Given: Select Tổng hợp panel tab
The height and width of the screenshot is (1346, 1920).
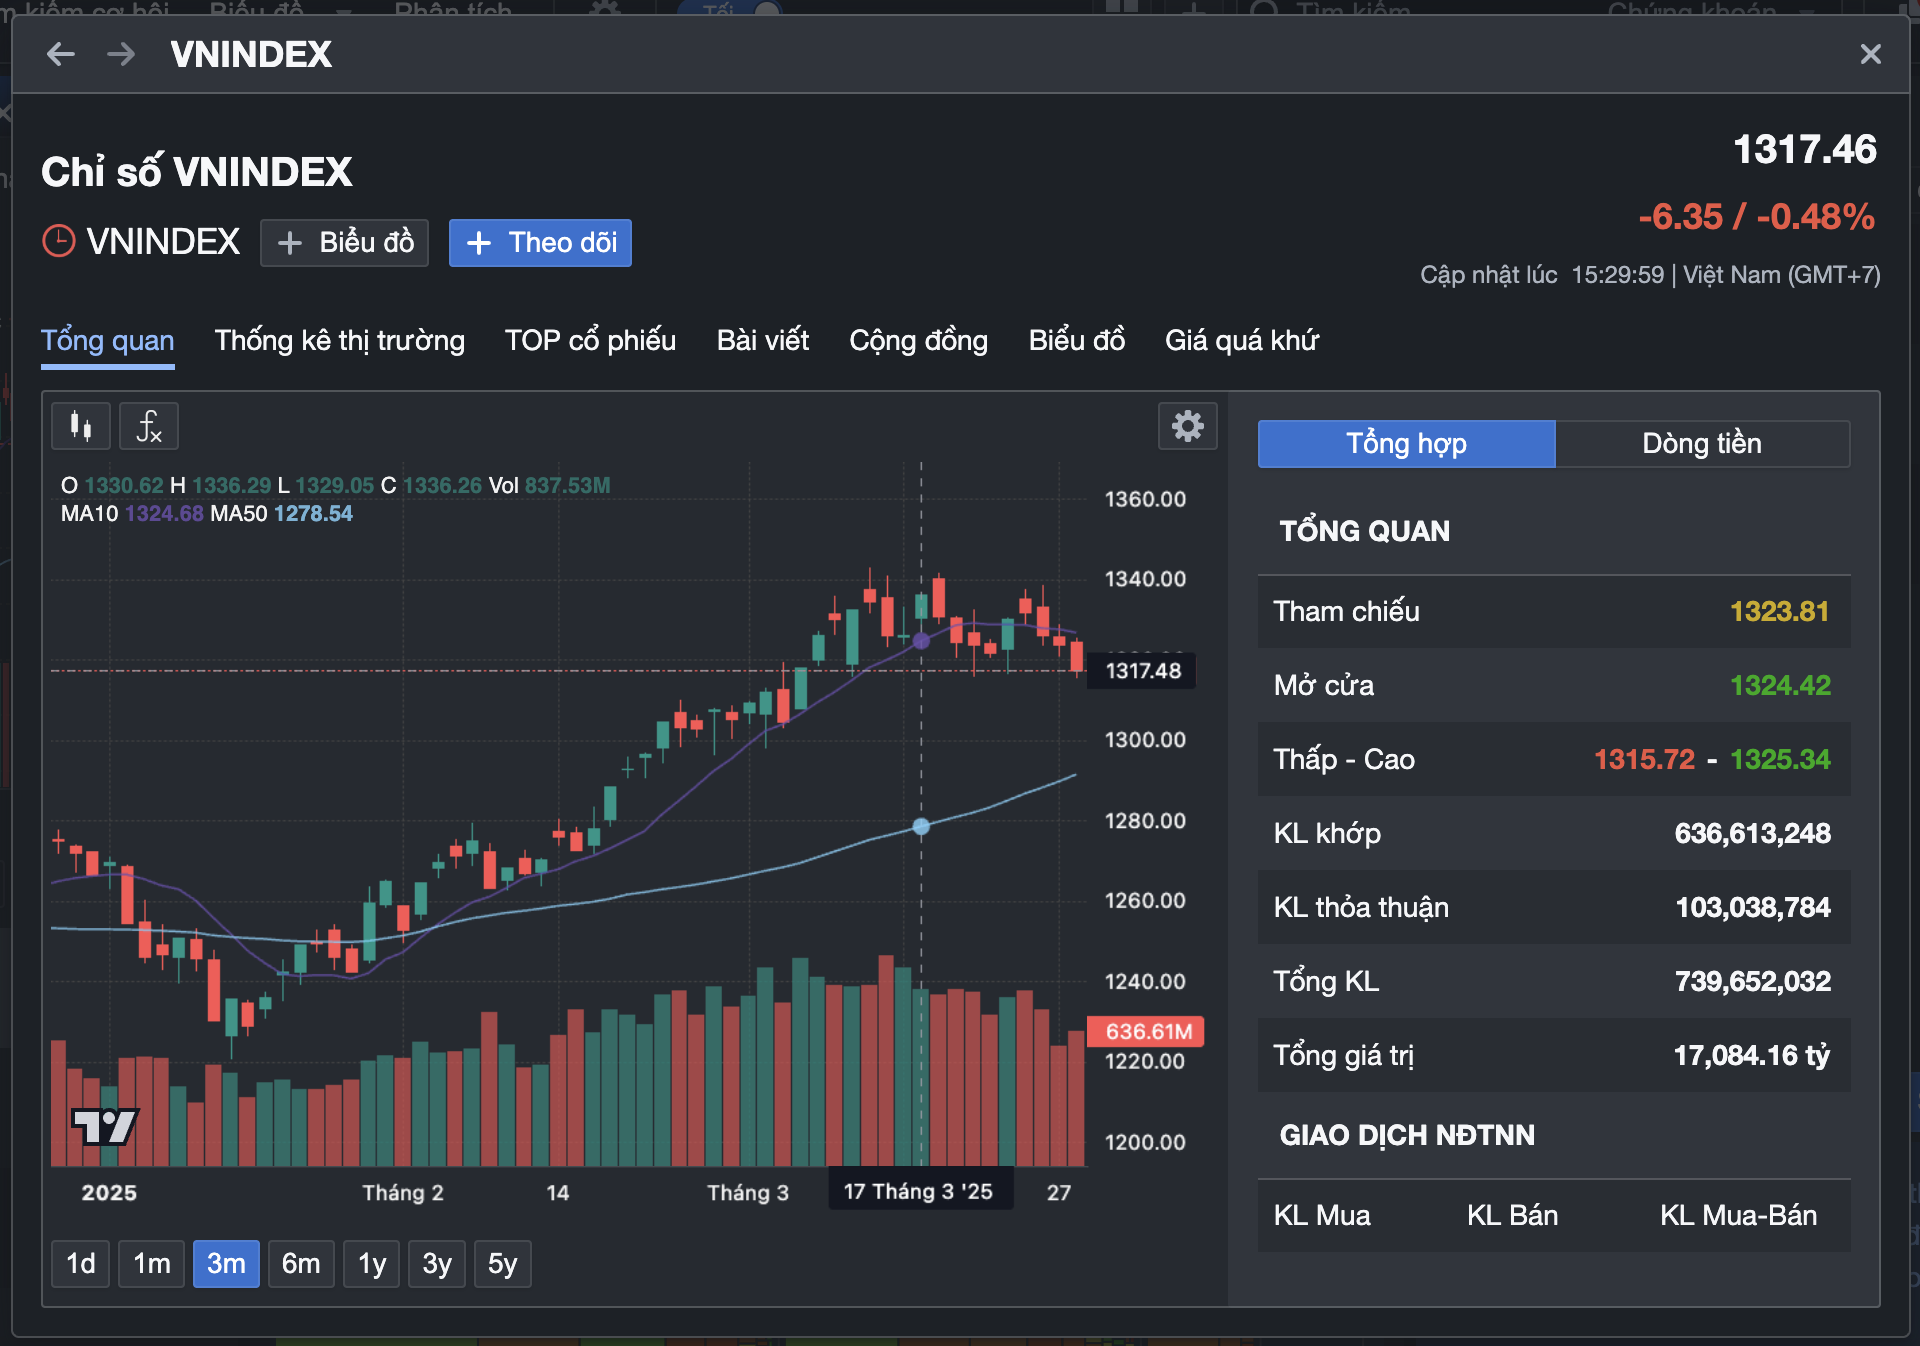Looking at the screenshot, I should (x=1406, y=444).
